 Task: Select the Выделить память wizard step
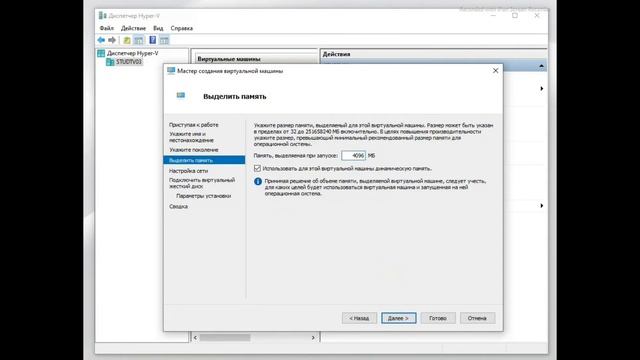click(204, 160)
